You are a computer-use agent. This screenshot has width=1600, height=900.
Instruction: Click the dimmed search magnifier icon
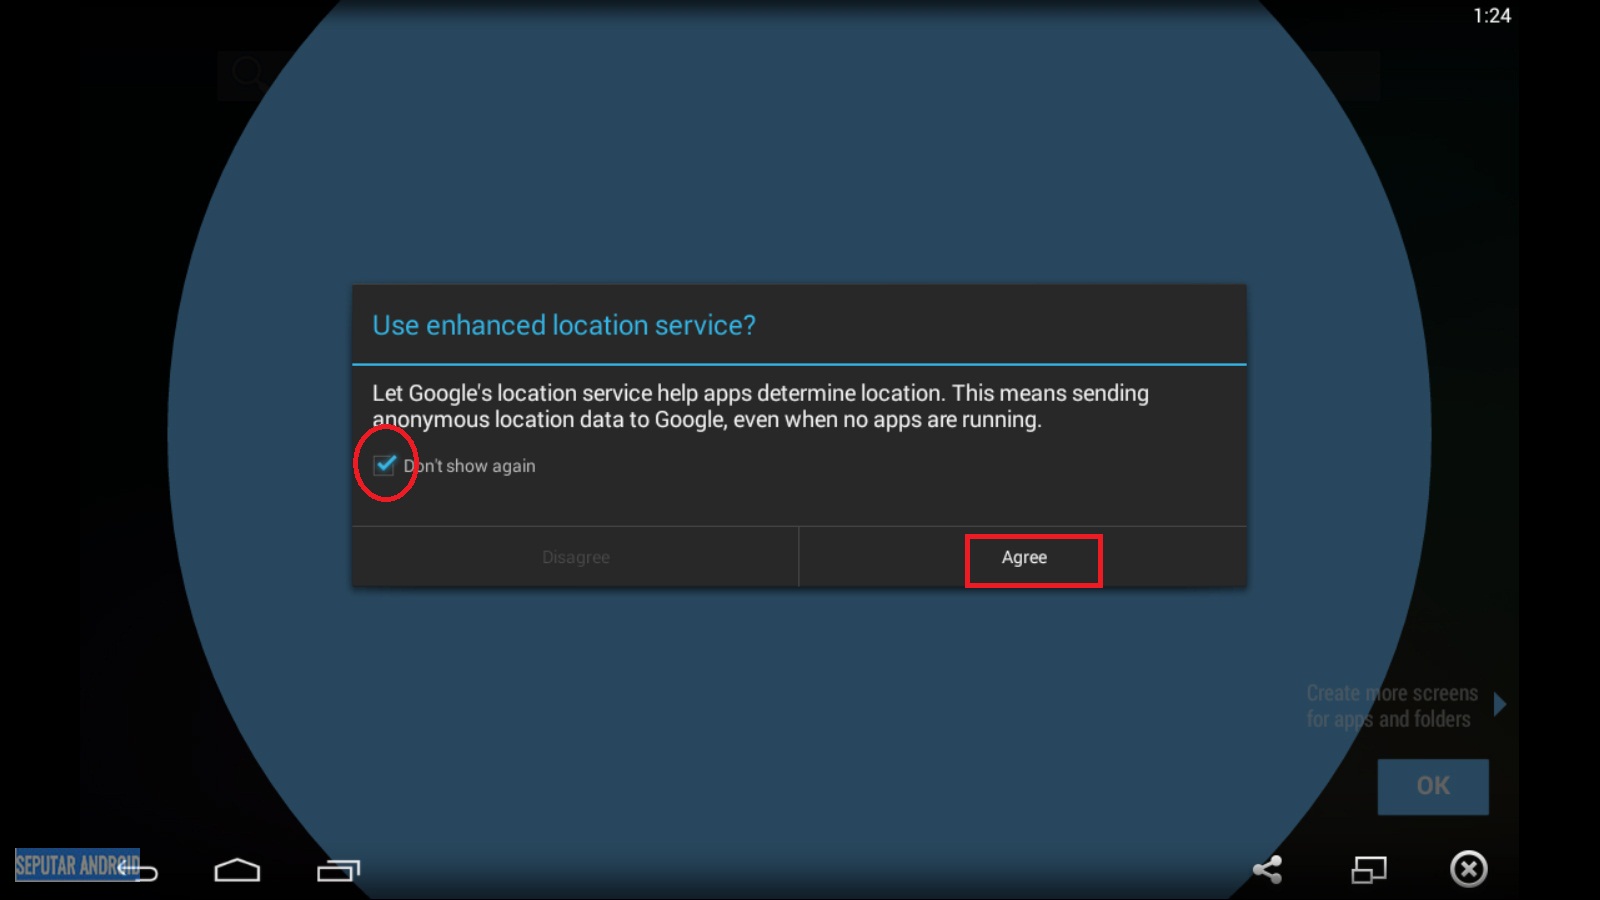248,74
